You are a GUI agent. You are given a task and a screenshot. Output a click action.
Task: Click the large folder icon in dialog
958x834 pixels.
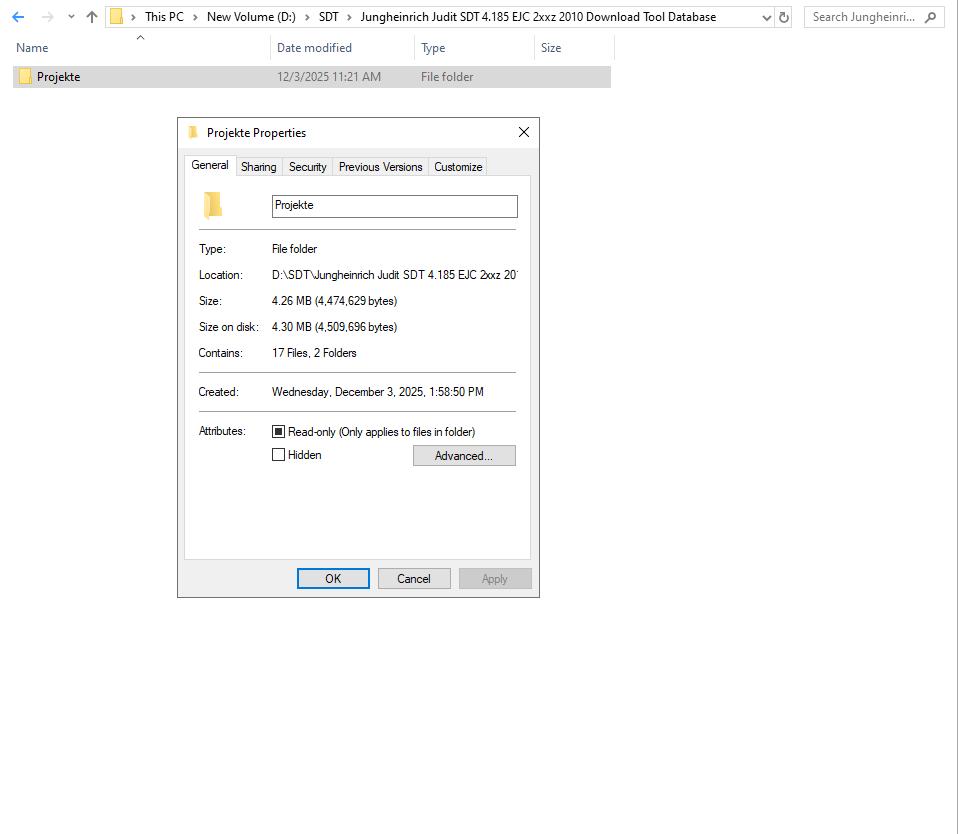[x=212, y=205]
